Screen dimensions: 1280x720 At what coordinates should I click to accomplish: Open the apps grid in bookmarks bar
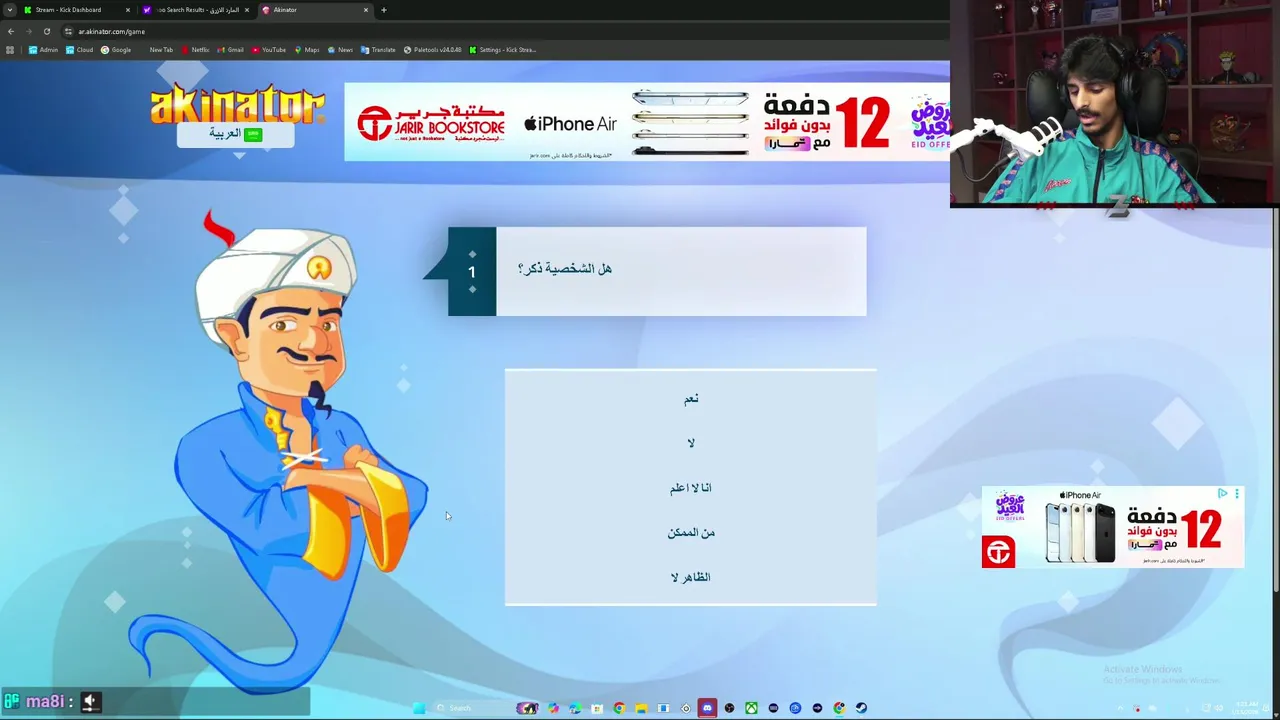(10, 50)
